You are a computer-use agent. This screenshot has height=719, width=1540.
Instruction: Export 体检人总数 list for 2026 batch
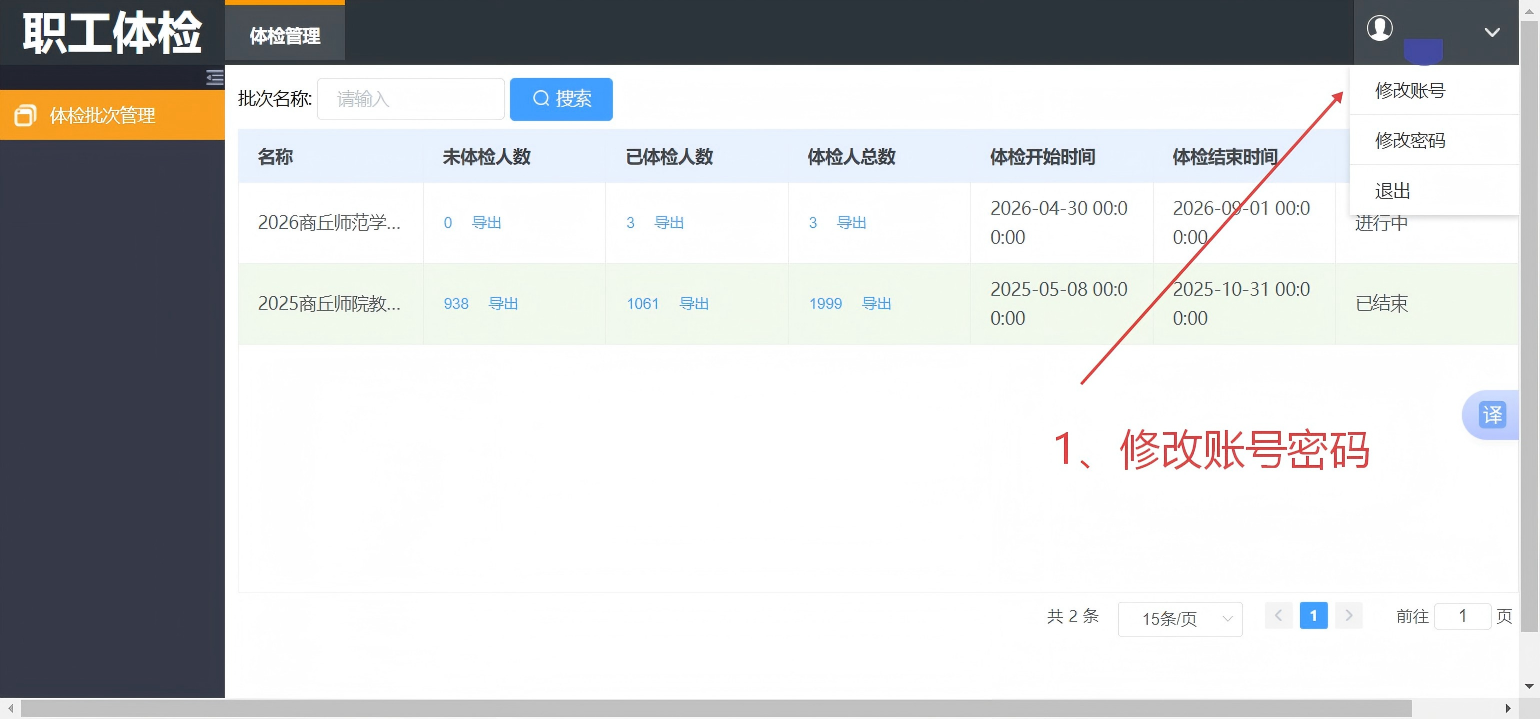[852, 223]
